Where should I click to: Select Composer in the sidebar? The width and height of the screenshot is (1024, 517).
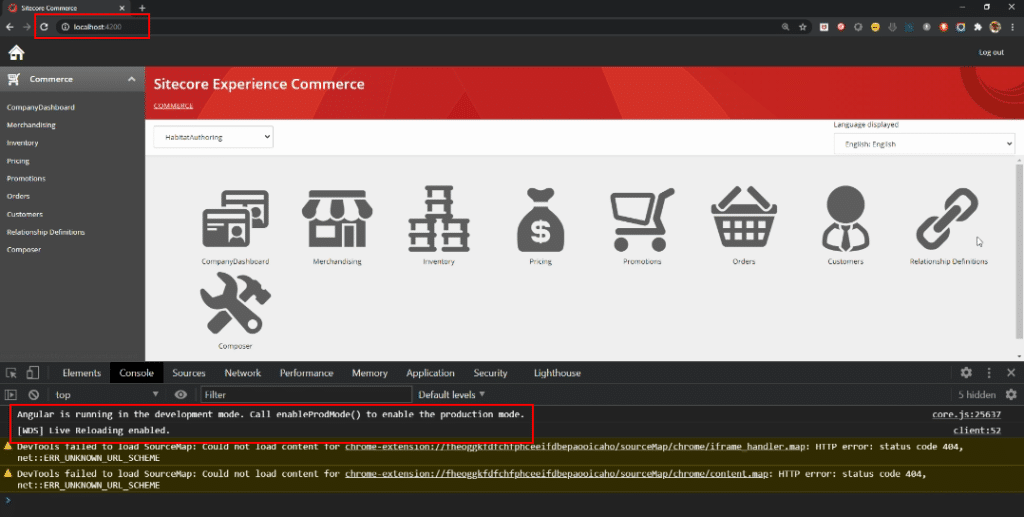(24, 249)
